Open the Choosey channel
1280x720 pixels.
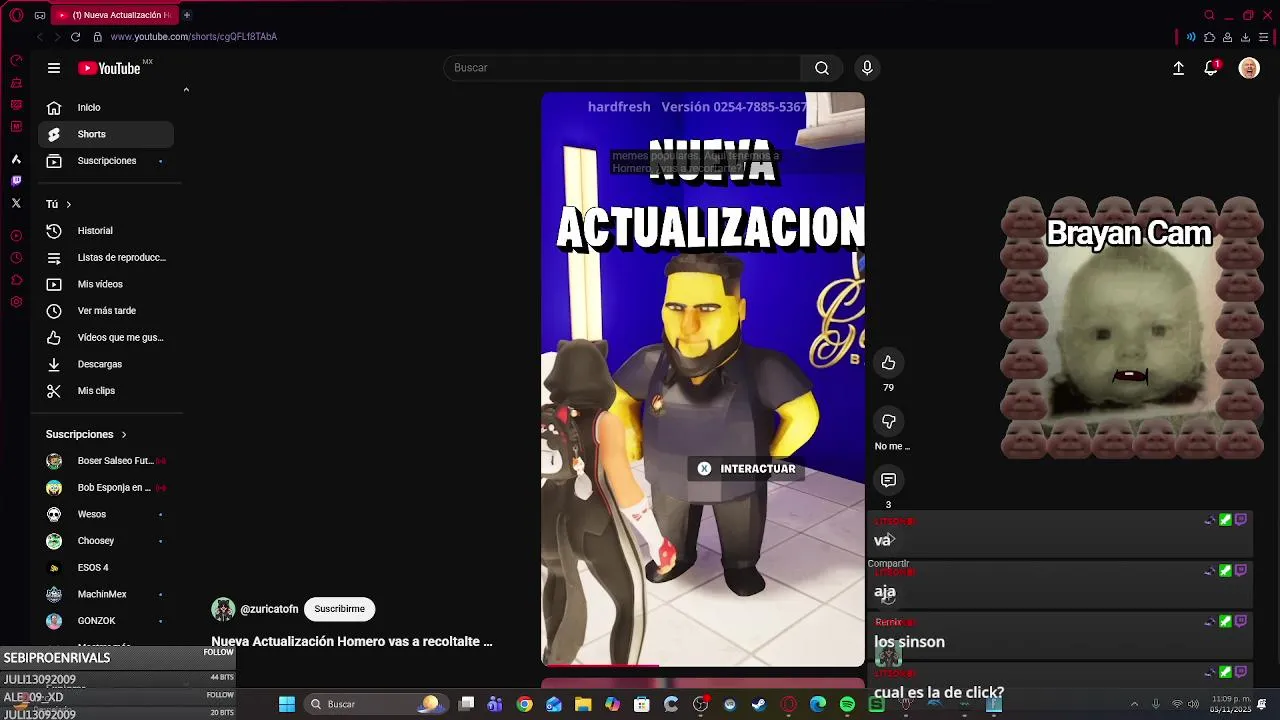click(x=106, y=541)
